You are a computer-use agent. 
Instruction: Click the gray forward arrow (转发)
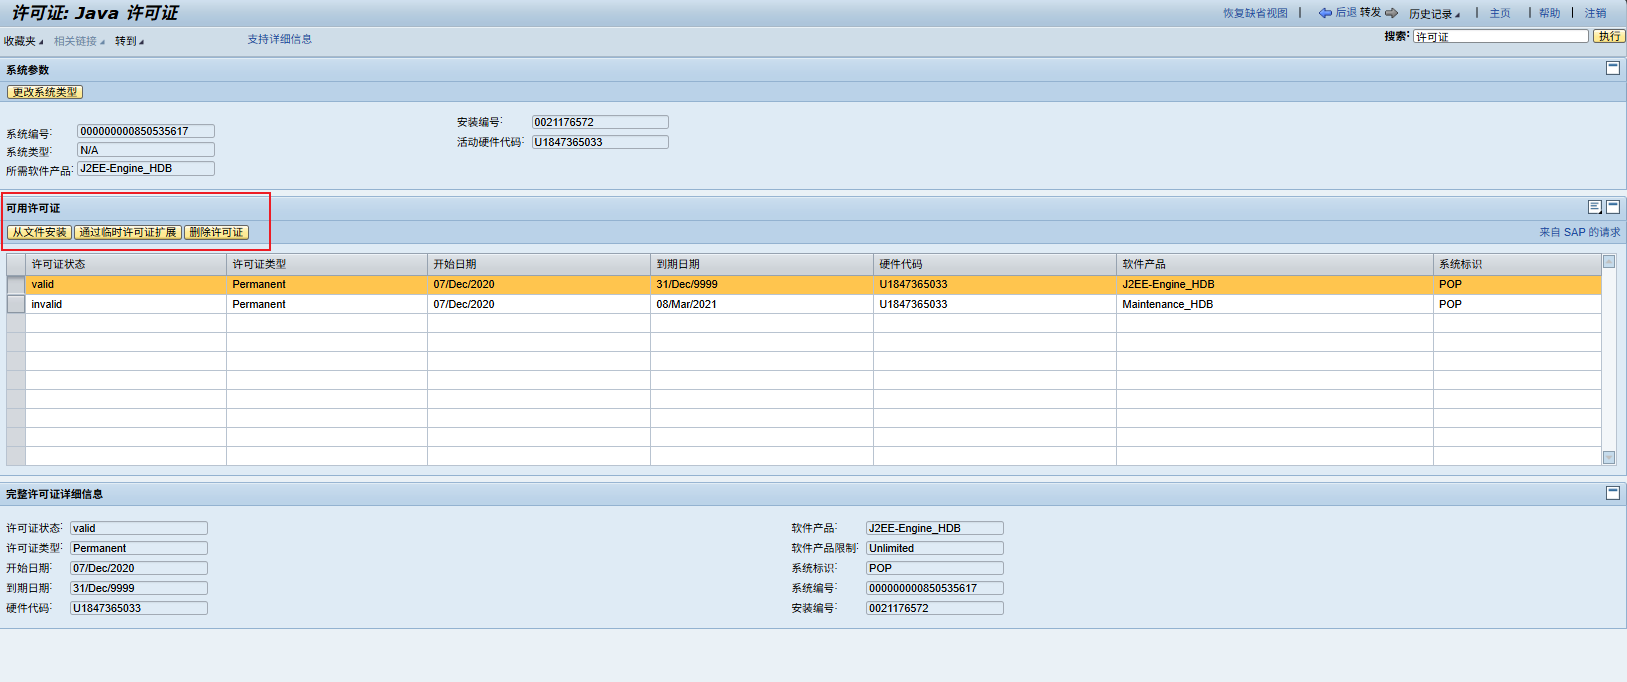click(1391, 13)
